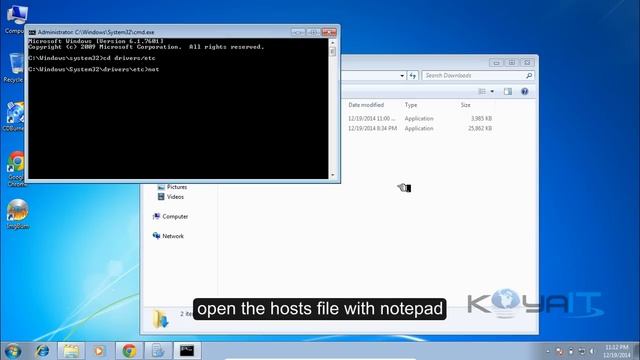This screenshot has height=360, width=640.
Task: Sort by Date modified column
Action: click(x=366, y=105)
